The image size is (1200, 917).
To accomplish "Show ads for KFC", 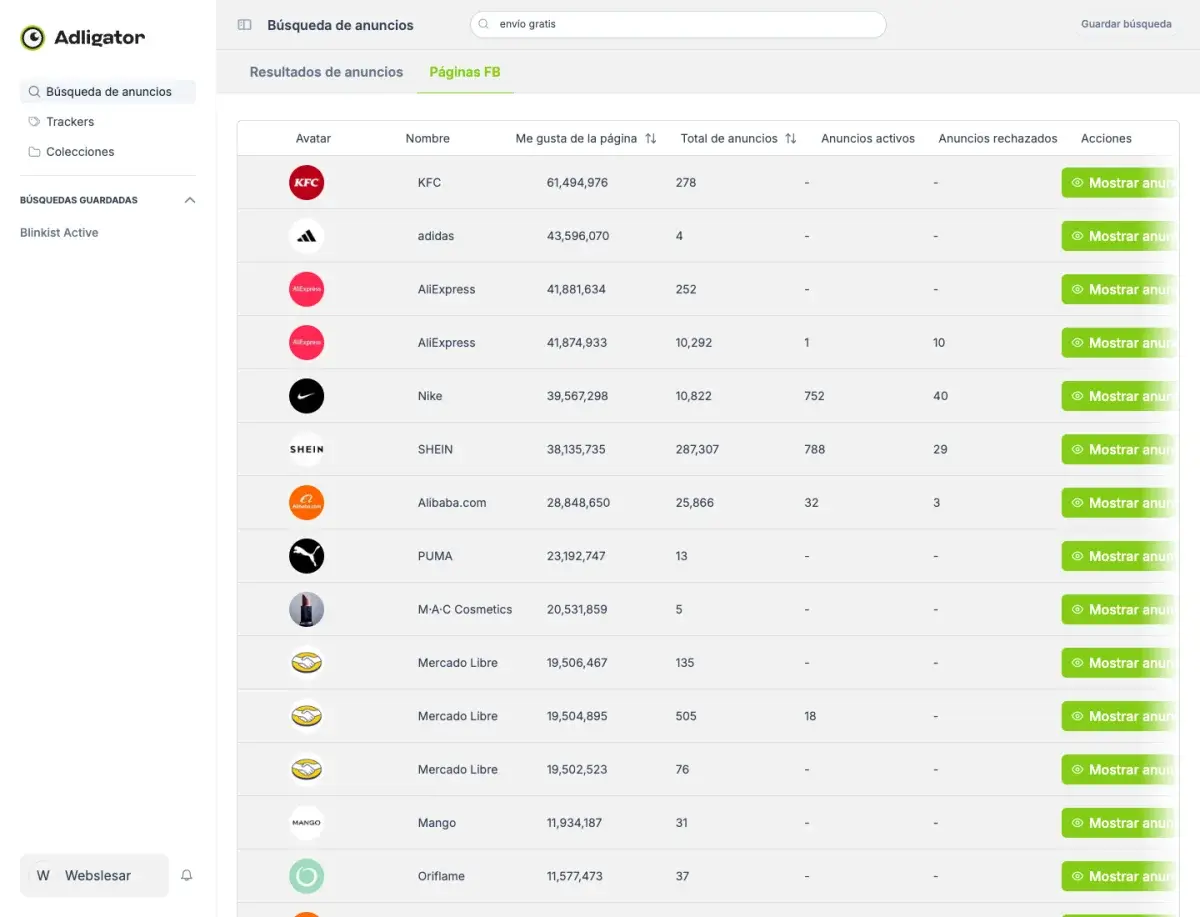I will point(1118,183).
